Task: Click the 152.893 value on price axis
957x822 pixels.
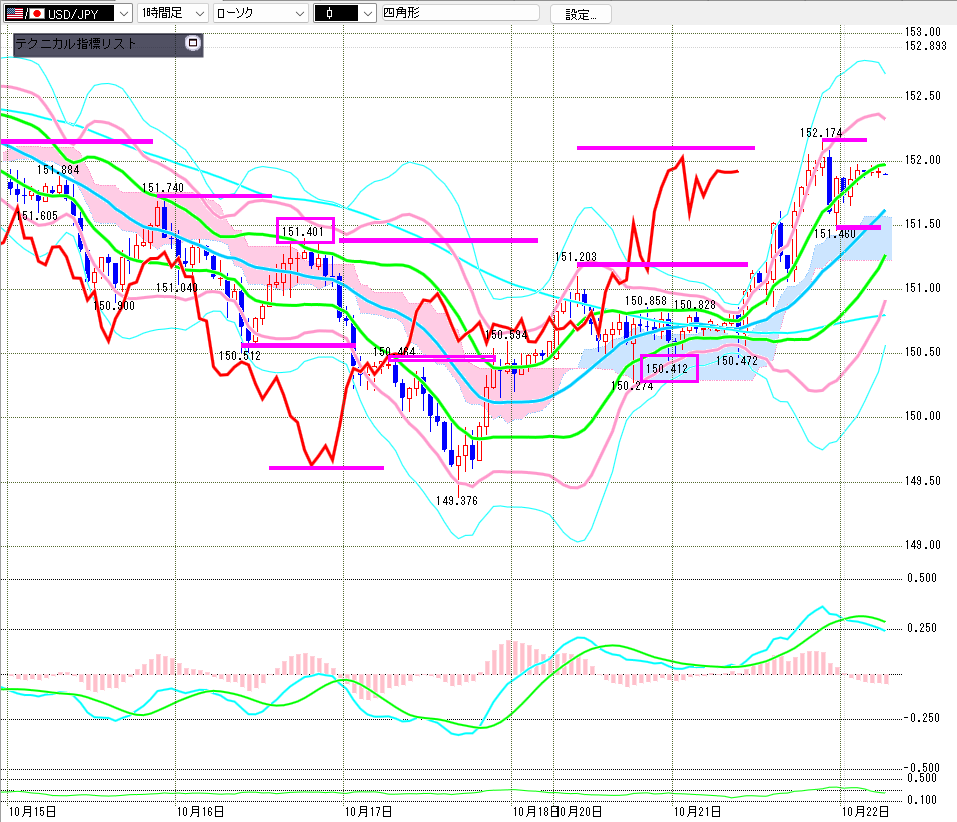Action: pos(925,46)
